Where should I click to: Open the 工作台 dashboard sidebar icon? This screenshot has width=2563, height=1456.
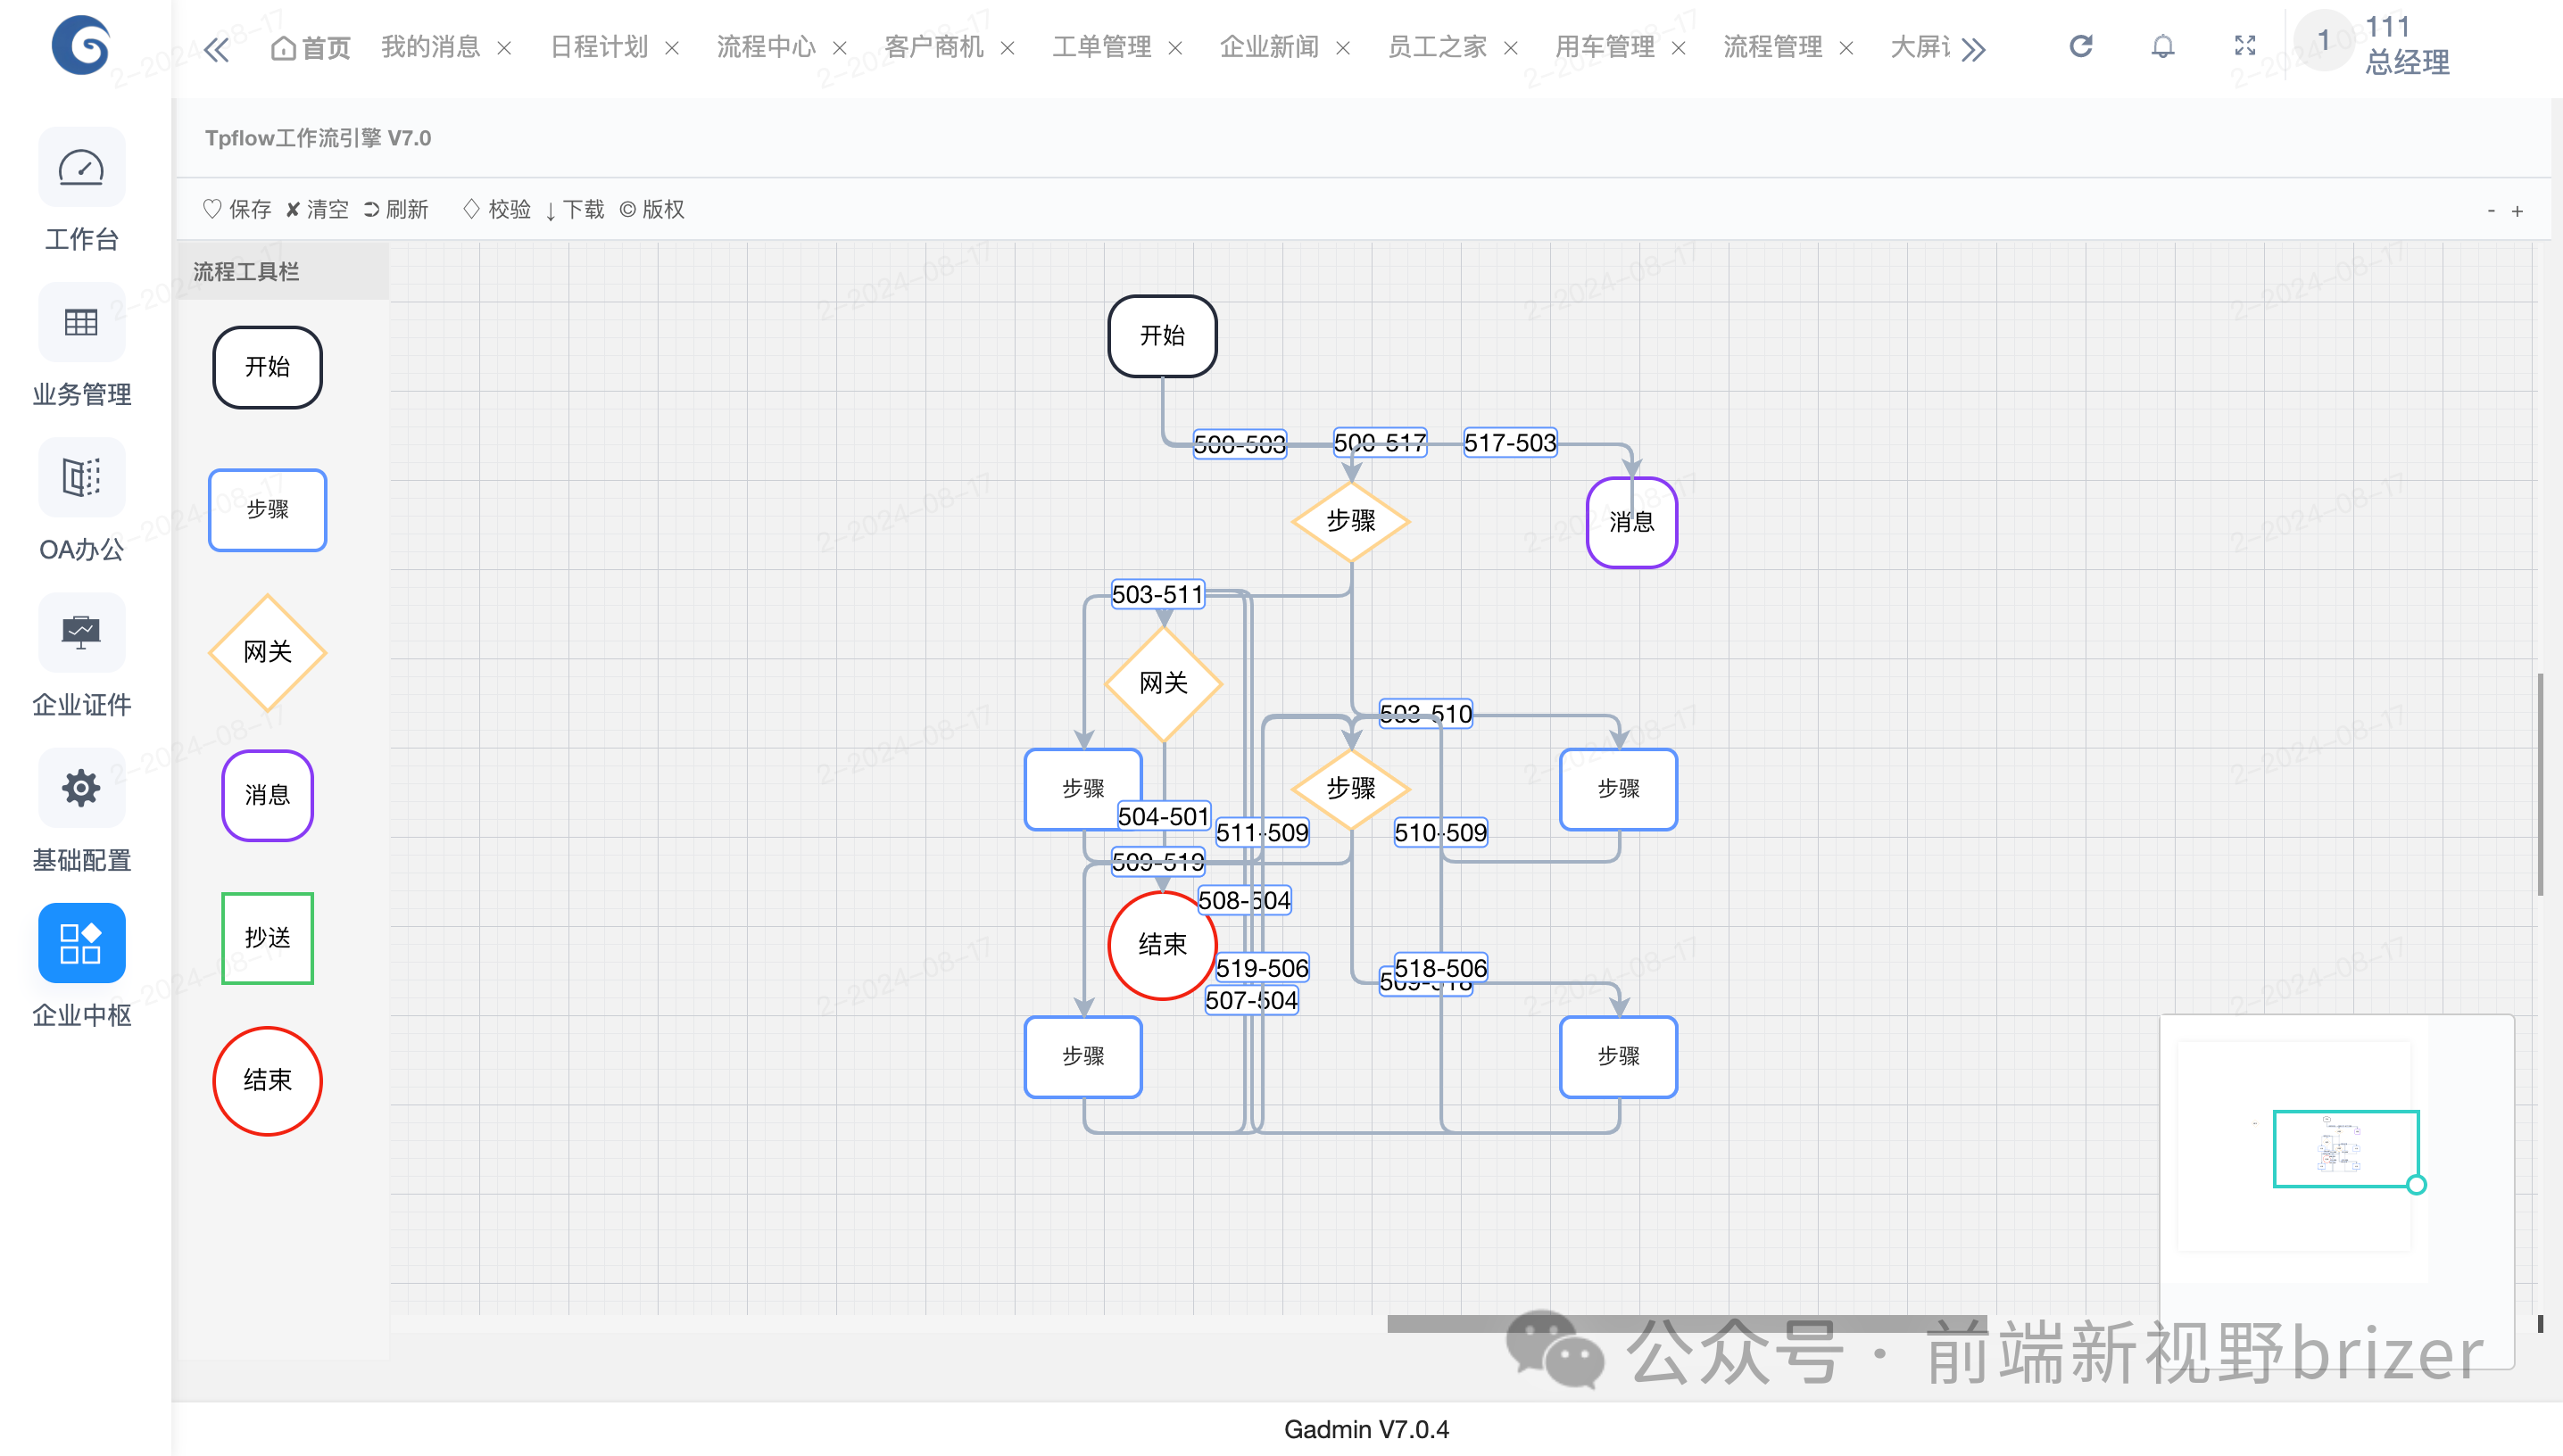(81, 168)
